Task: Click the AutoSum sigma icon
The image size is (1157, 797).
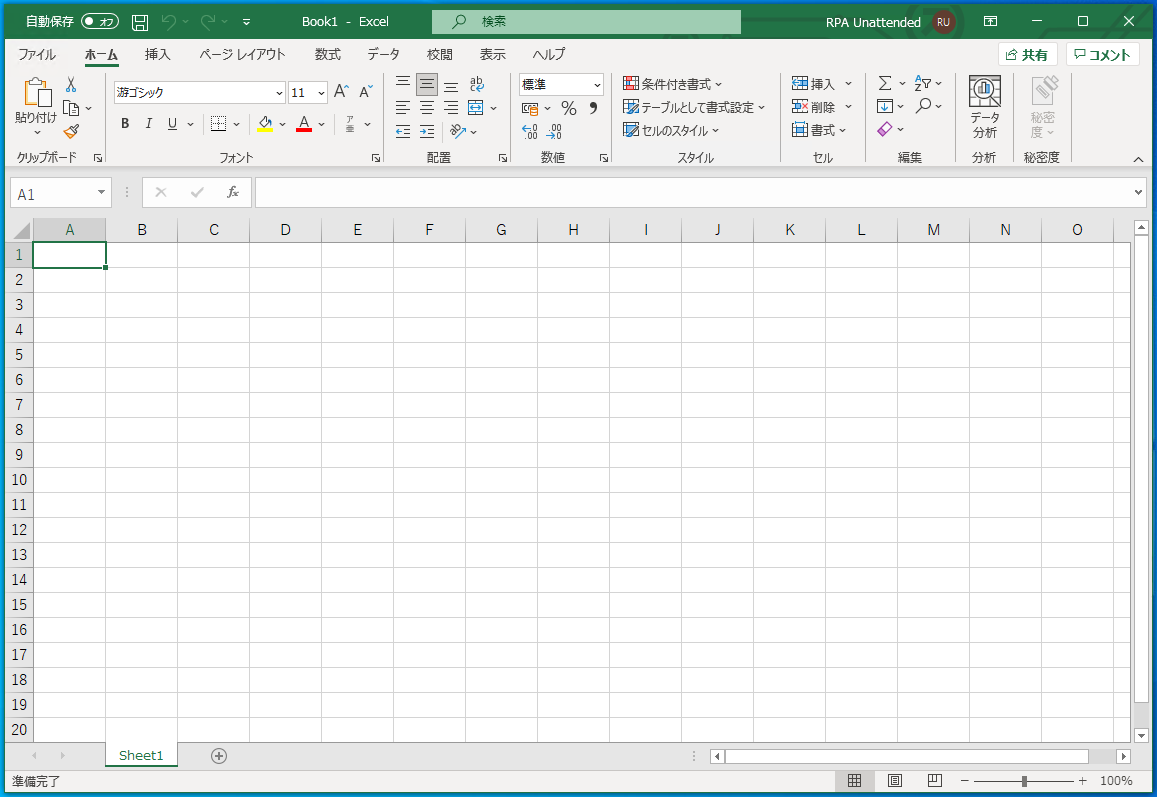Action: click(884, 84)
